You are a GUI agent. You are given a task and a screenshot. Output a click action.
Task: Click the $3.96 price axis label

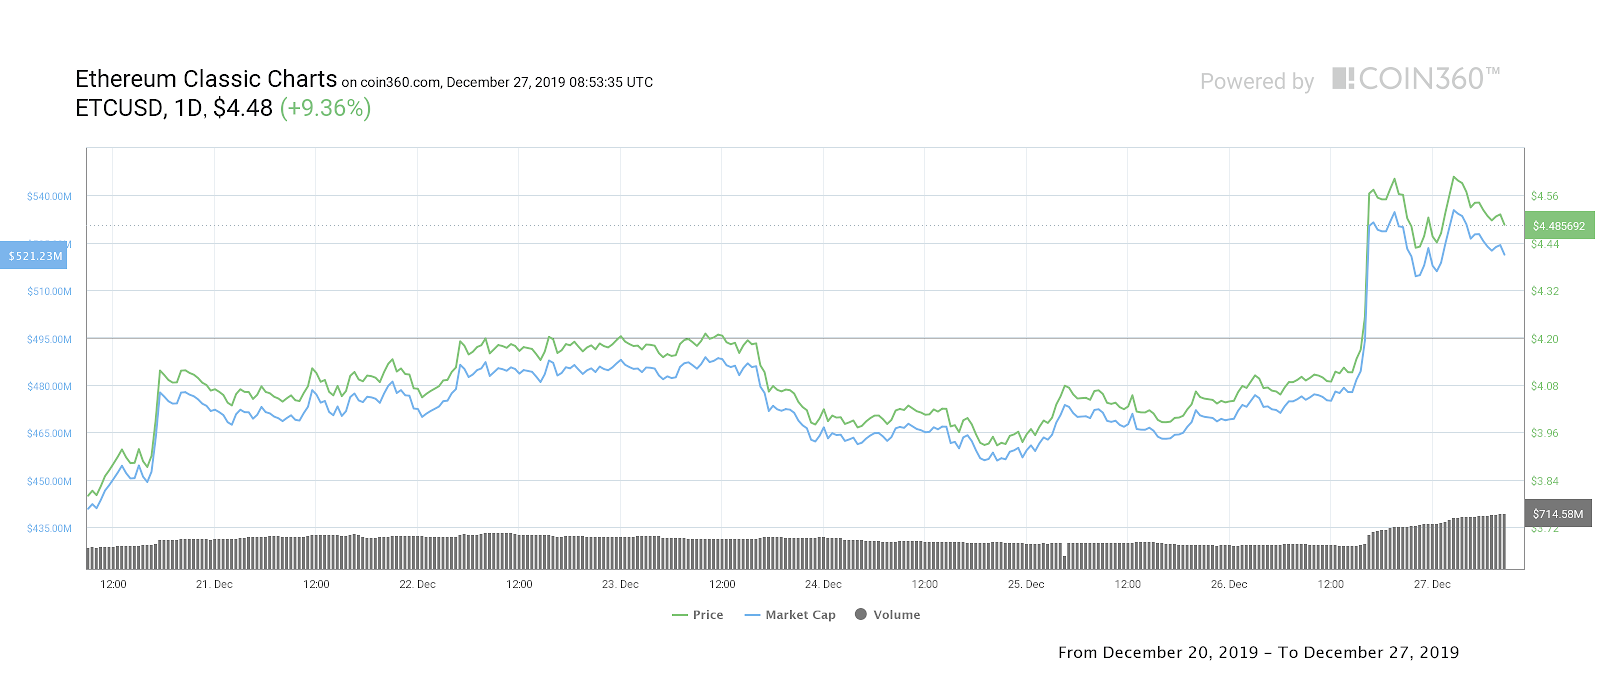(x=1544, y=433)
